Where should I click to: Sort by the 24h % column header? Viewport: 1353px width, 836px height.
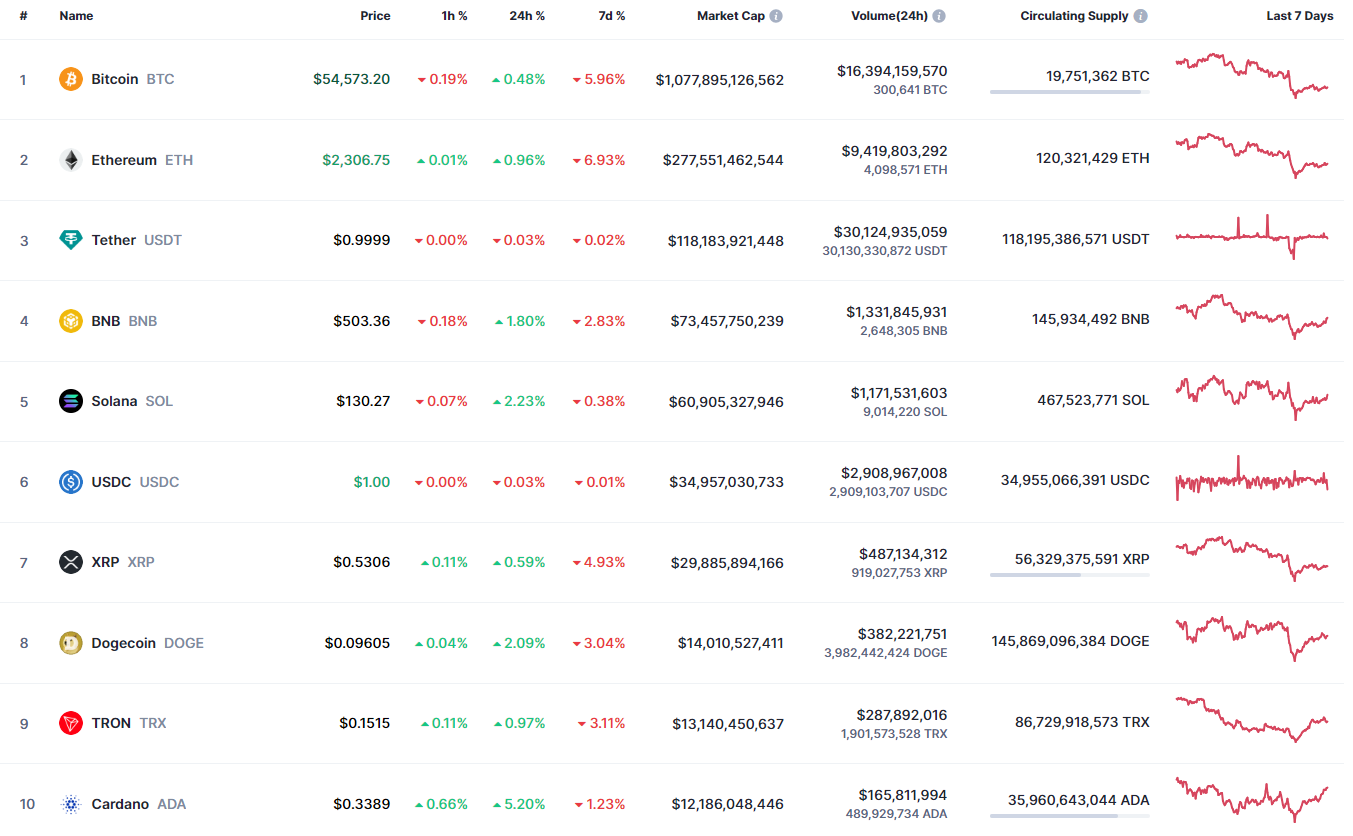tap(526, 16)
